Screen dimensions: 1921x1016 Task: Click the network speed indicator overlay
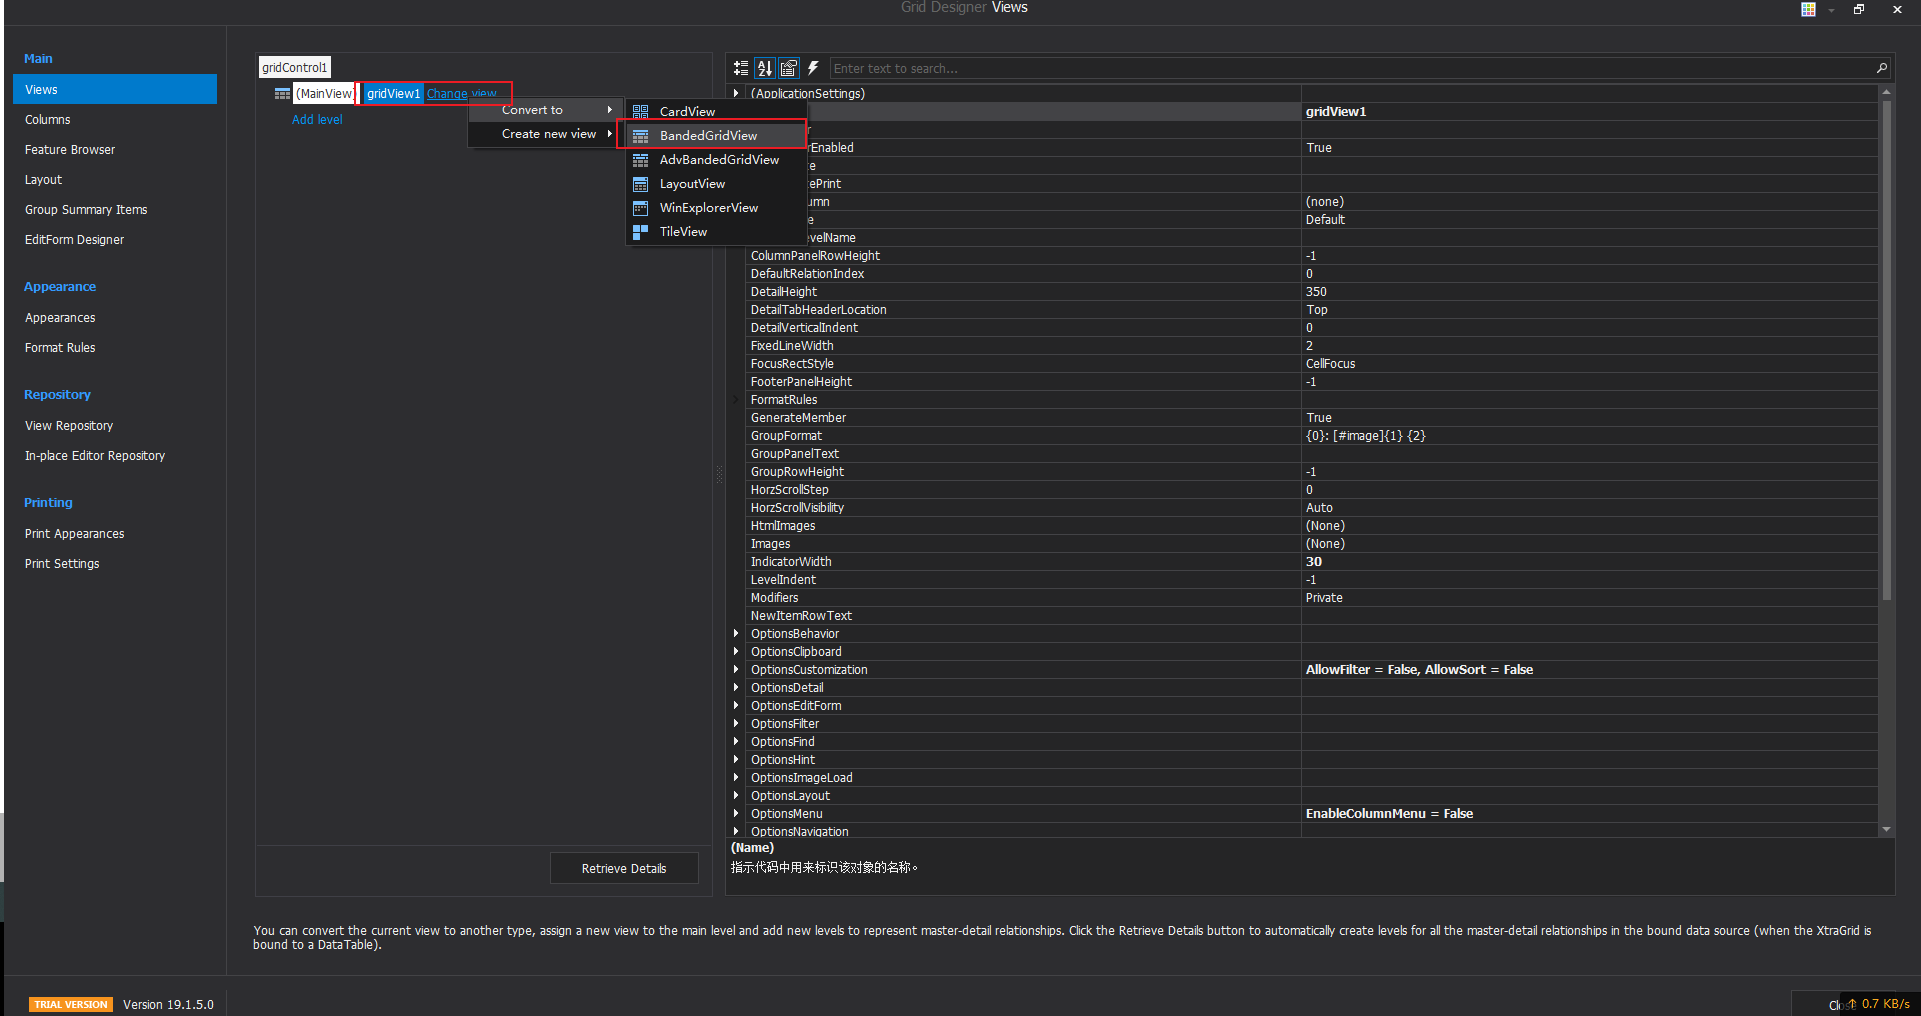click(1878, 1003)
